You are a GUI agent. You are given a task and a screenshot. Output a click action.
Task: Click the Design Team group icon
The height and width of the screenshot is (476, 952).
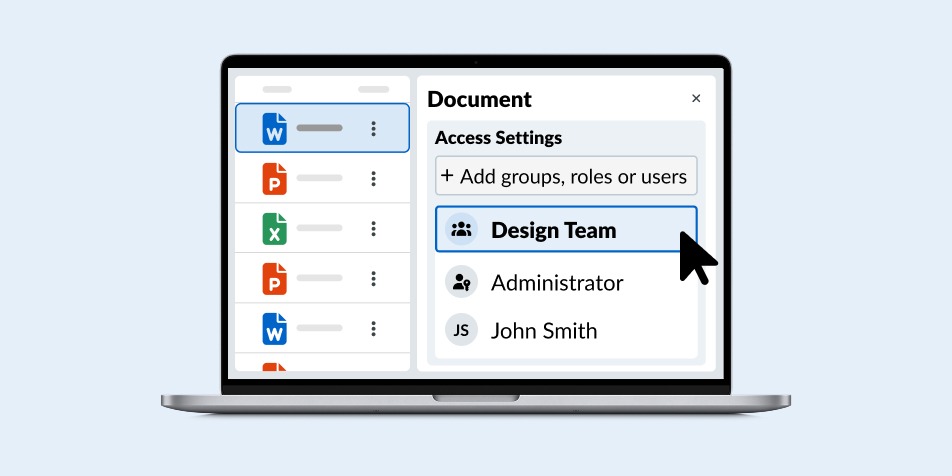pos(461,230)
